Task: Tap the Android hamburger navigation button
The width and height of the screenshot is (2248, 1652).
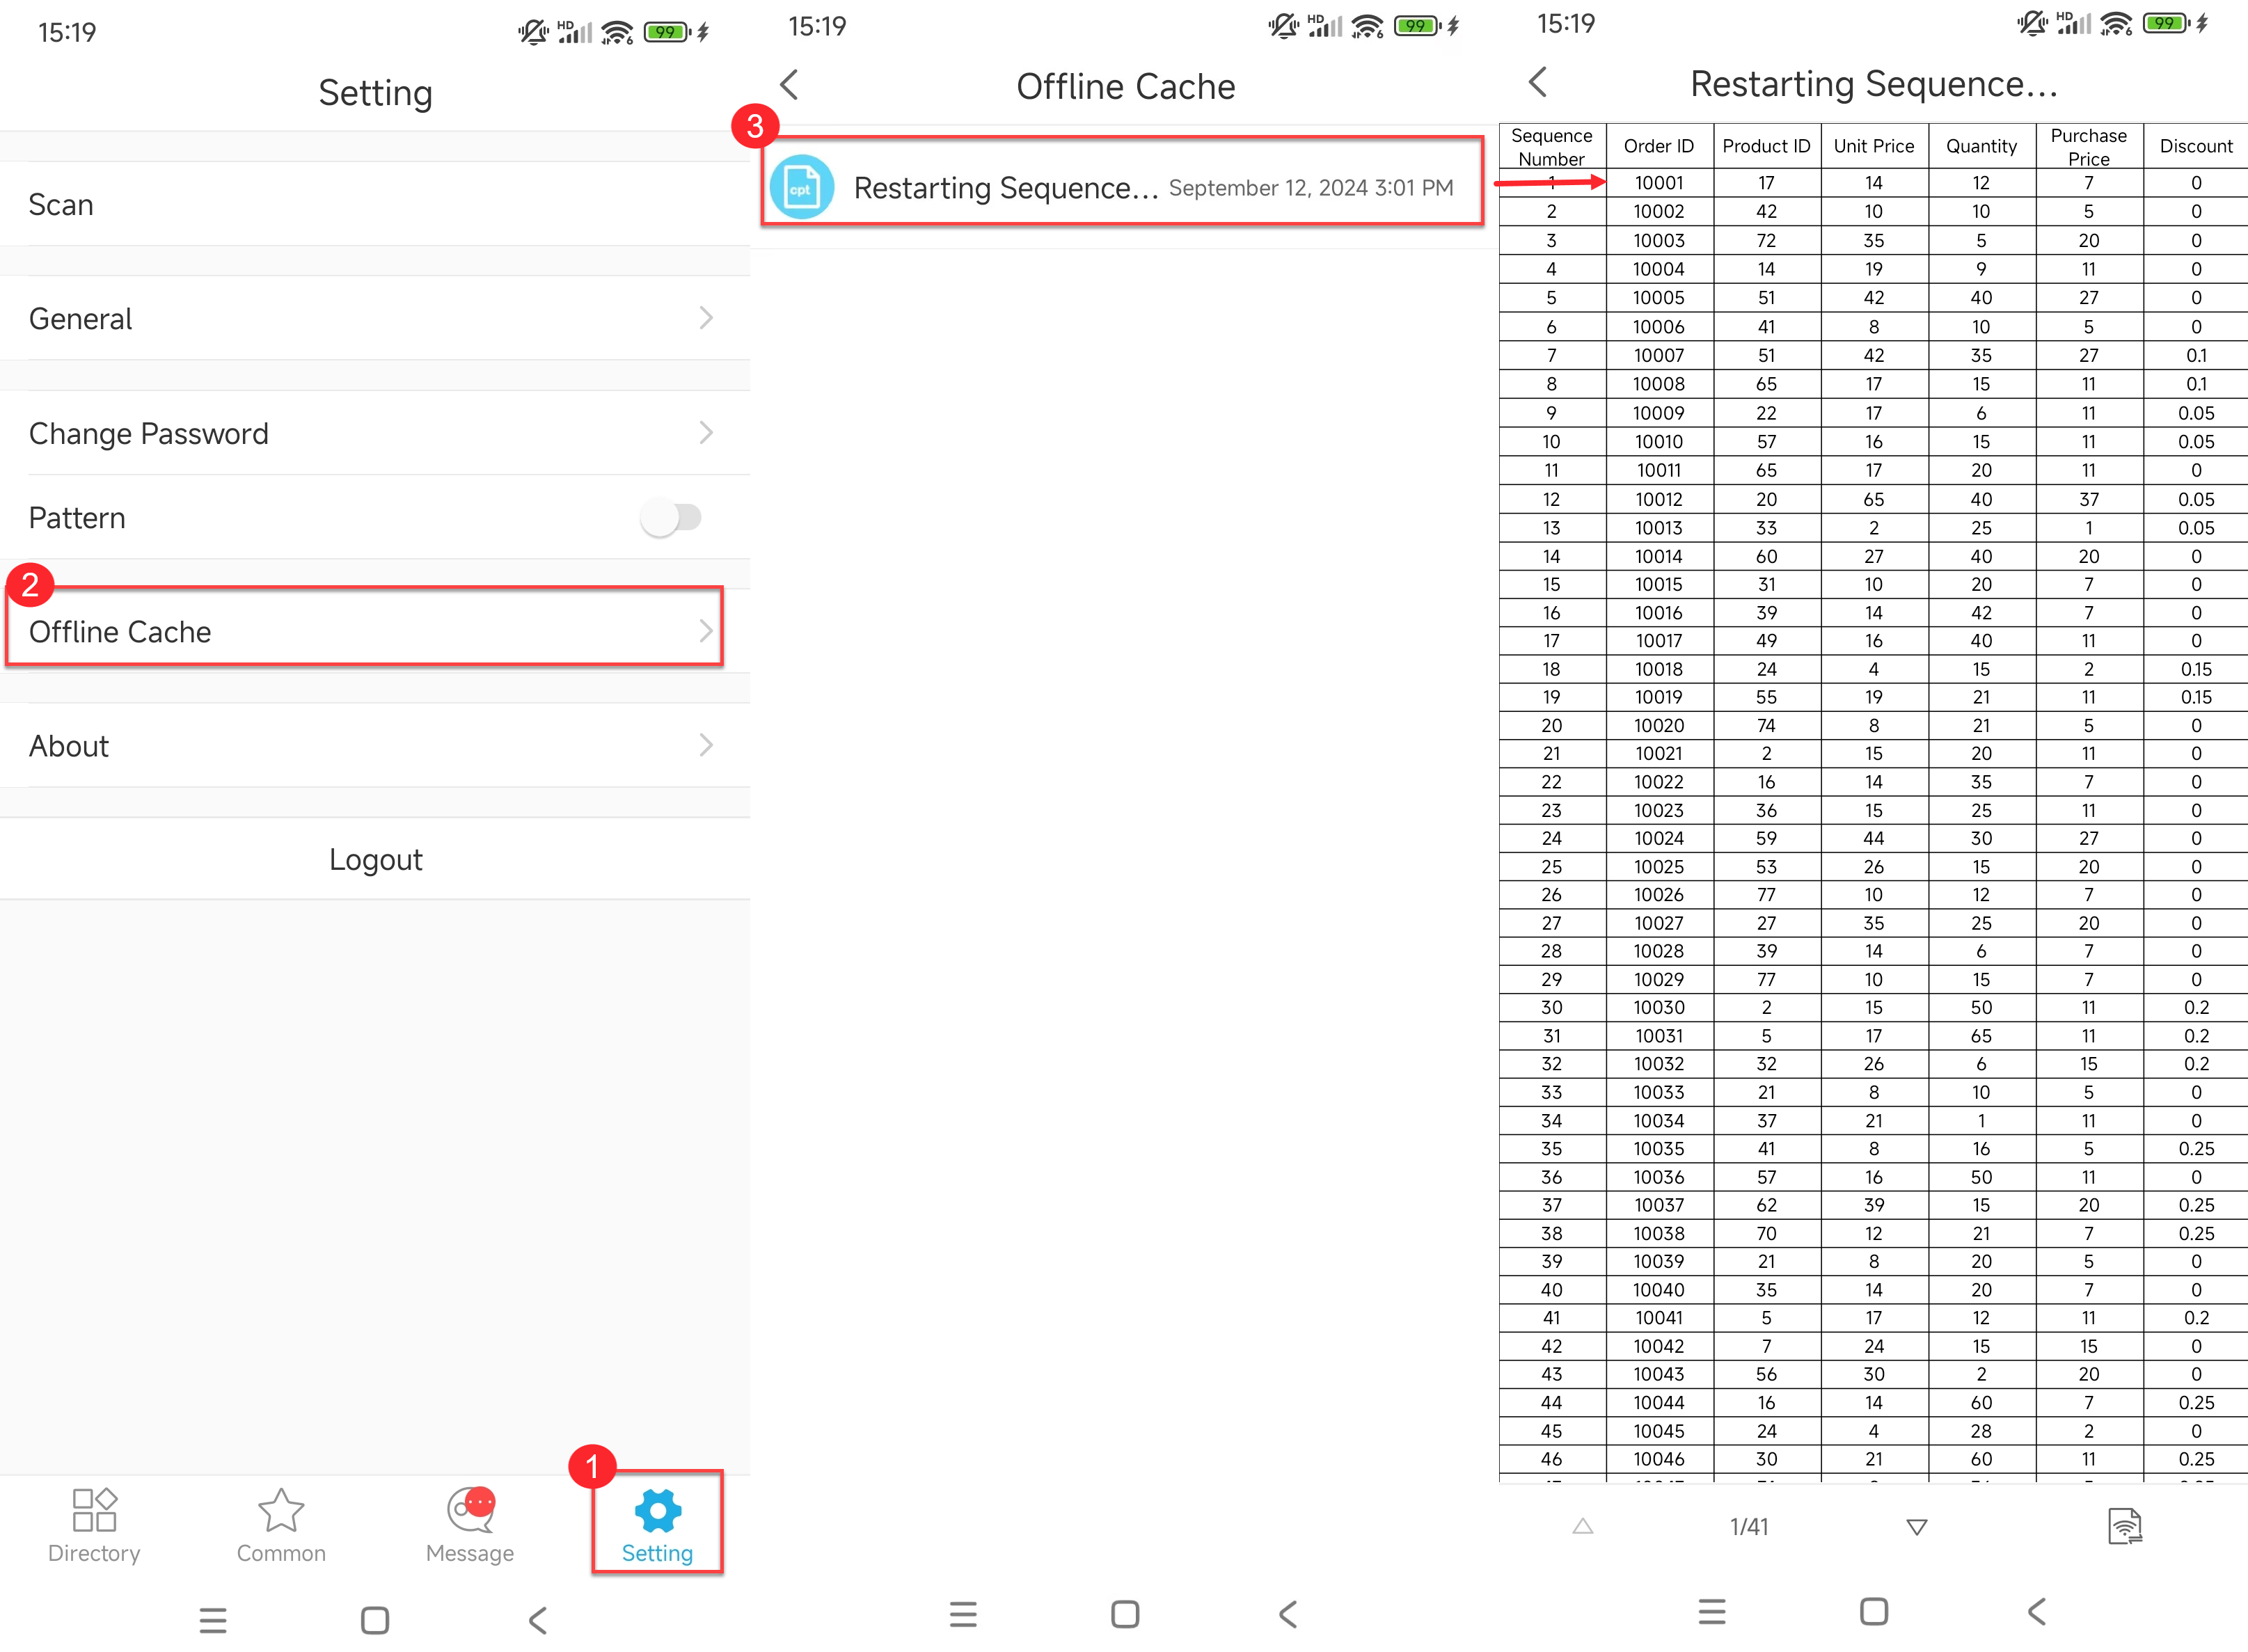Action: point(213,1618)
